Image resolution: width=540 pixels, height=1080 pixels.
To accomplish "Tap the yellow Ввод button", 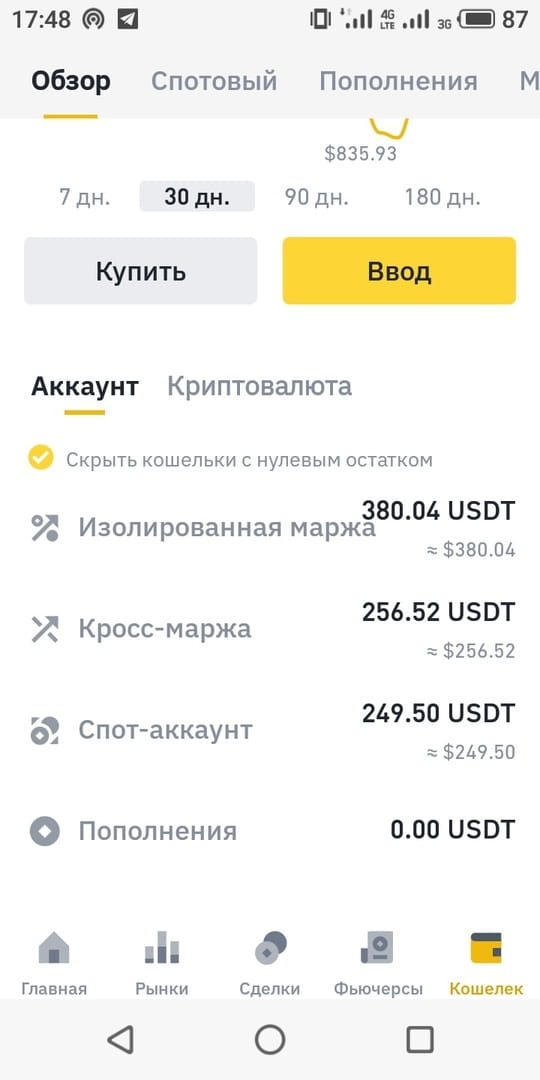I will [399, 271].
